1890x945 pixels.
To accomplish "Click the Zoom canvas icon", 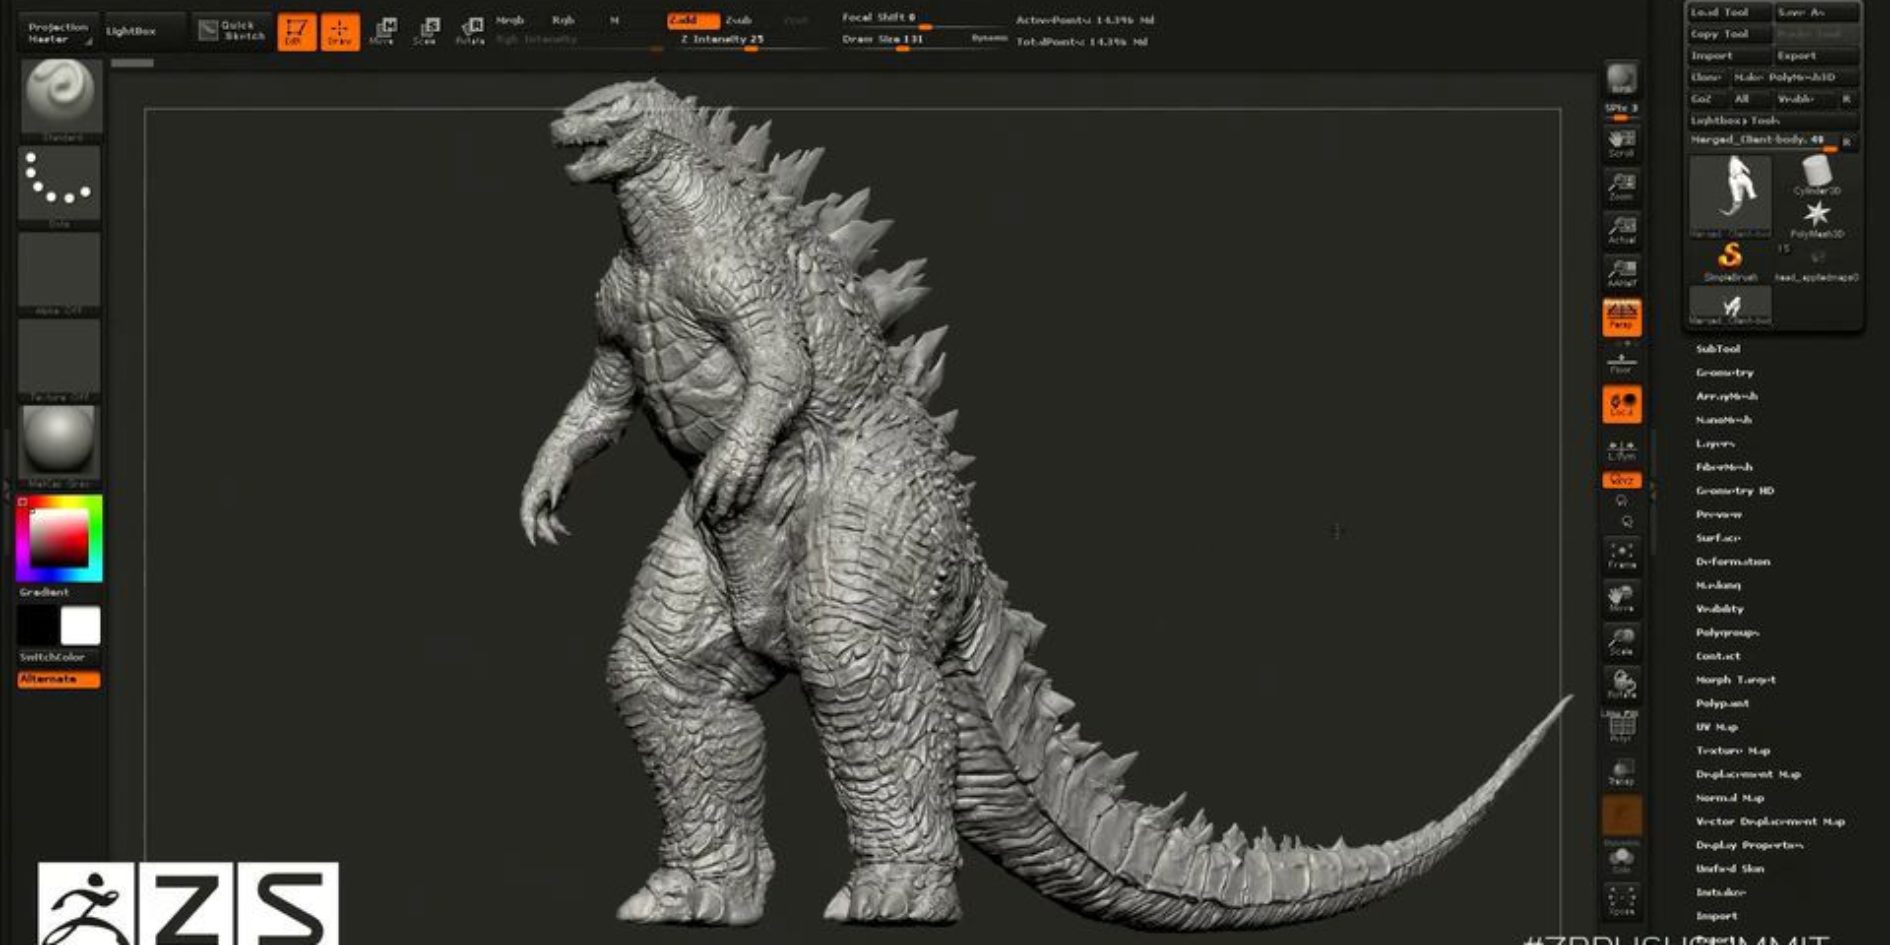I will tap(1621, 186).
